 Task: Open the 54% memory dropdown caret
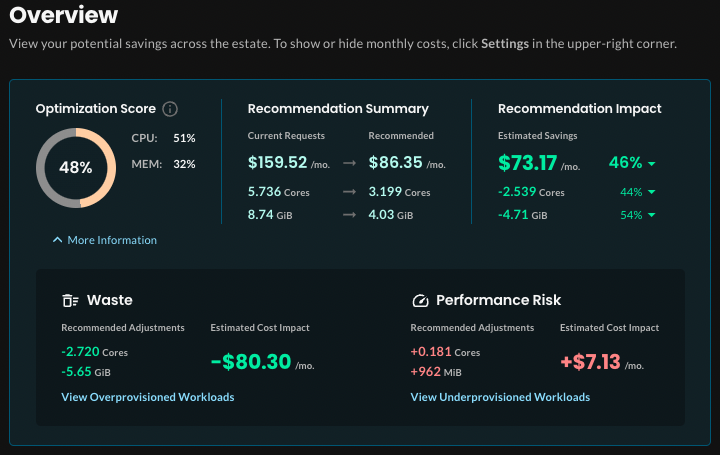(652, 215)
